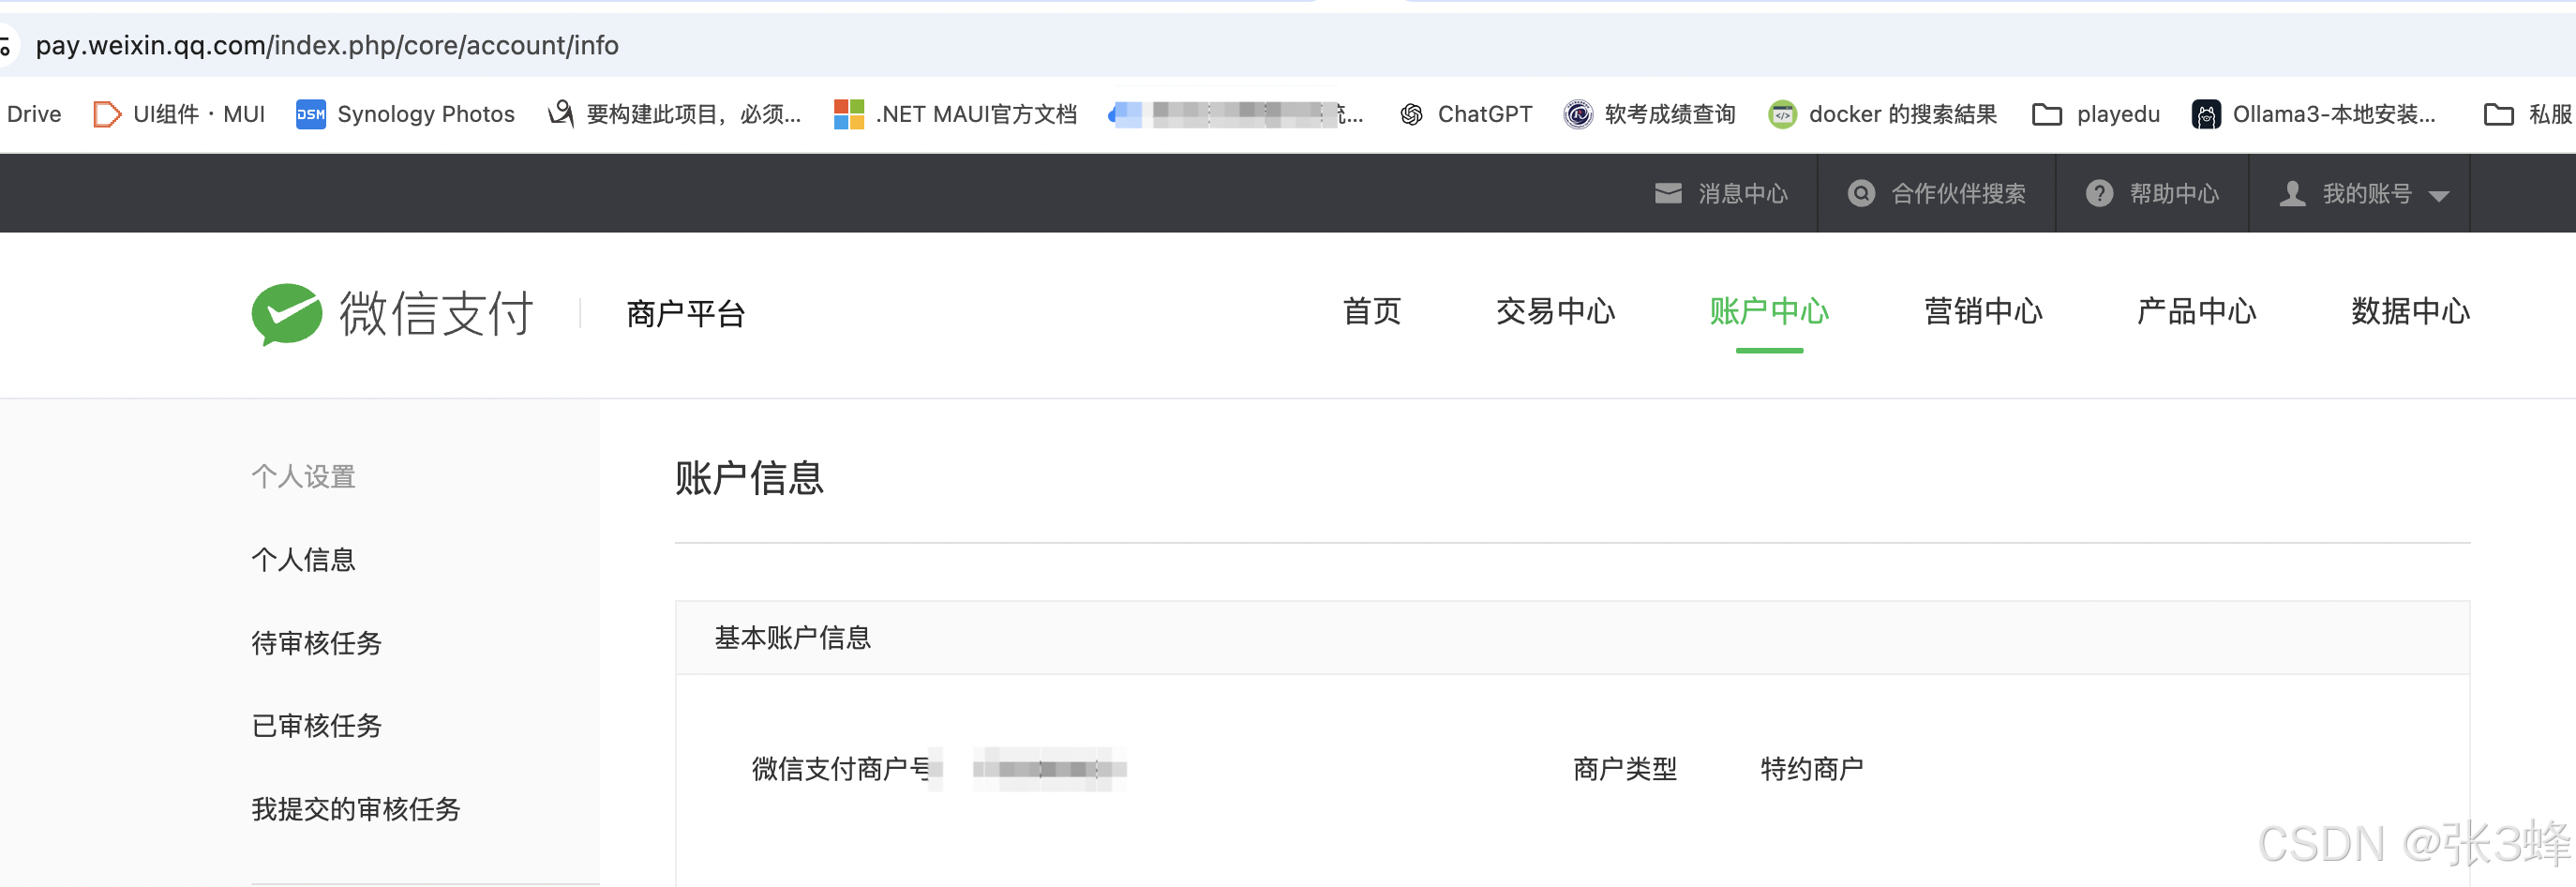Switch to 数据中心 tab

tap(2410, 311)
